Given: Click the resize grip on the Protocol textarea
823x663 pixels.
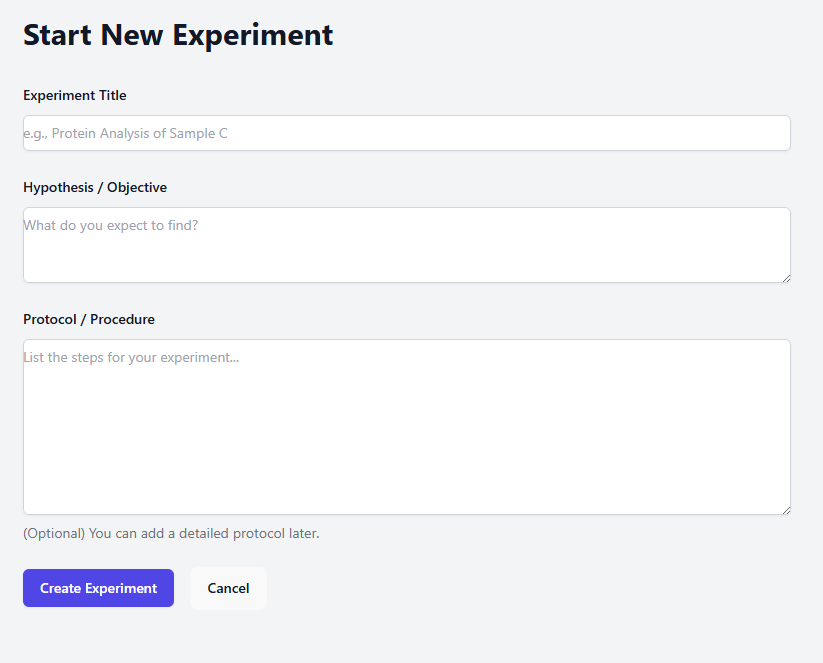Looking at the screenshot, I should coord(785,509).
